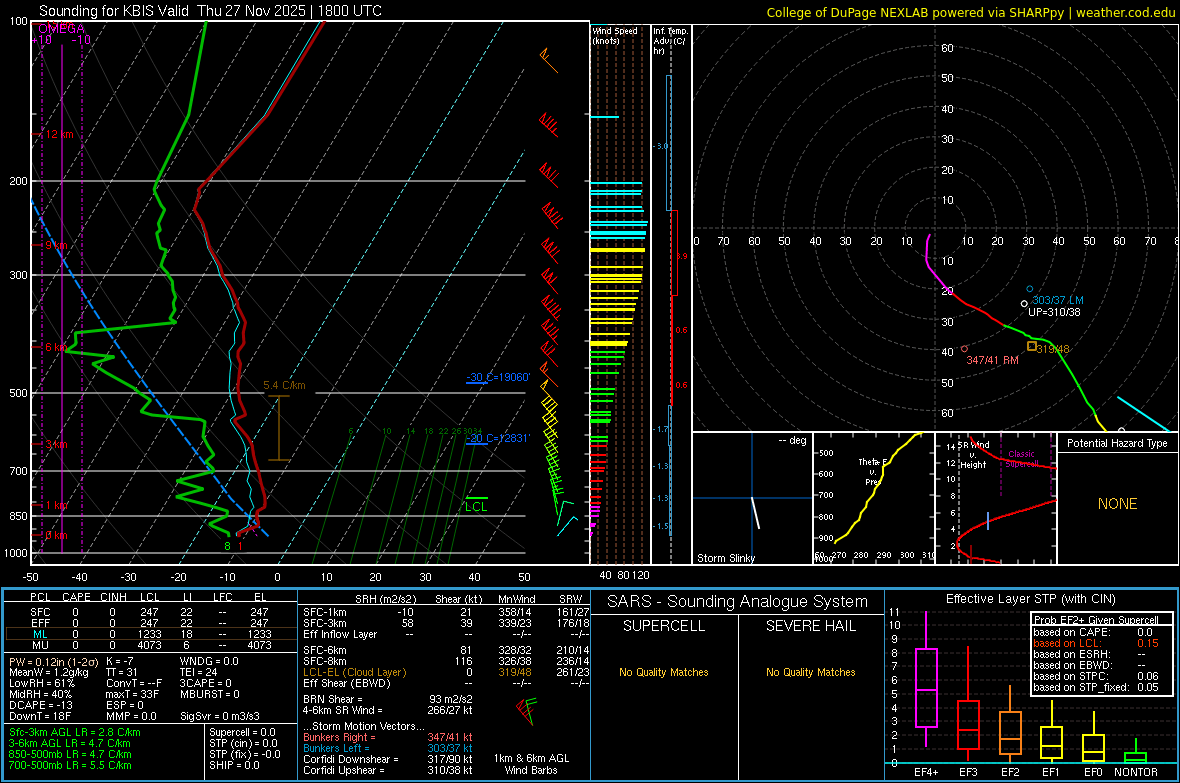Click the -20 C=12831' level label
Screen dimensions: 1180x783
[x=498, y=438]
